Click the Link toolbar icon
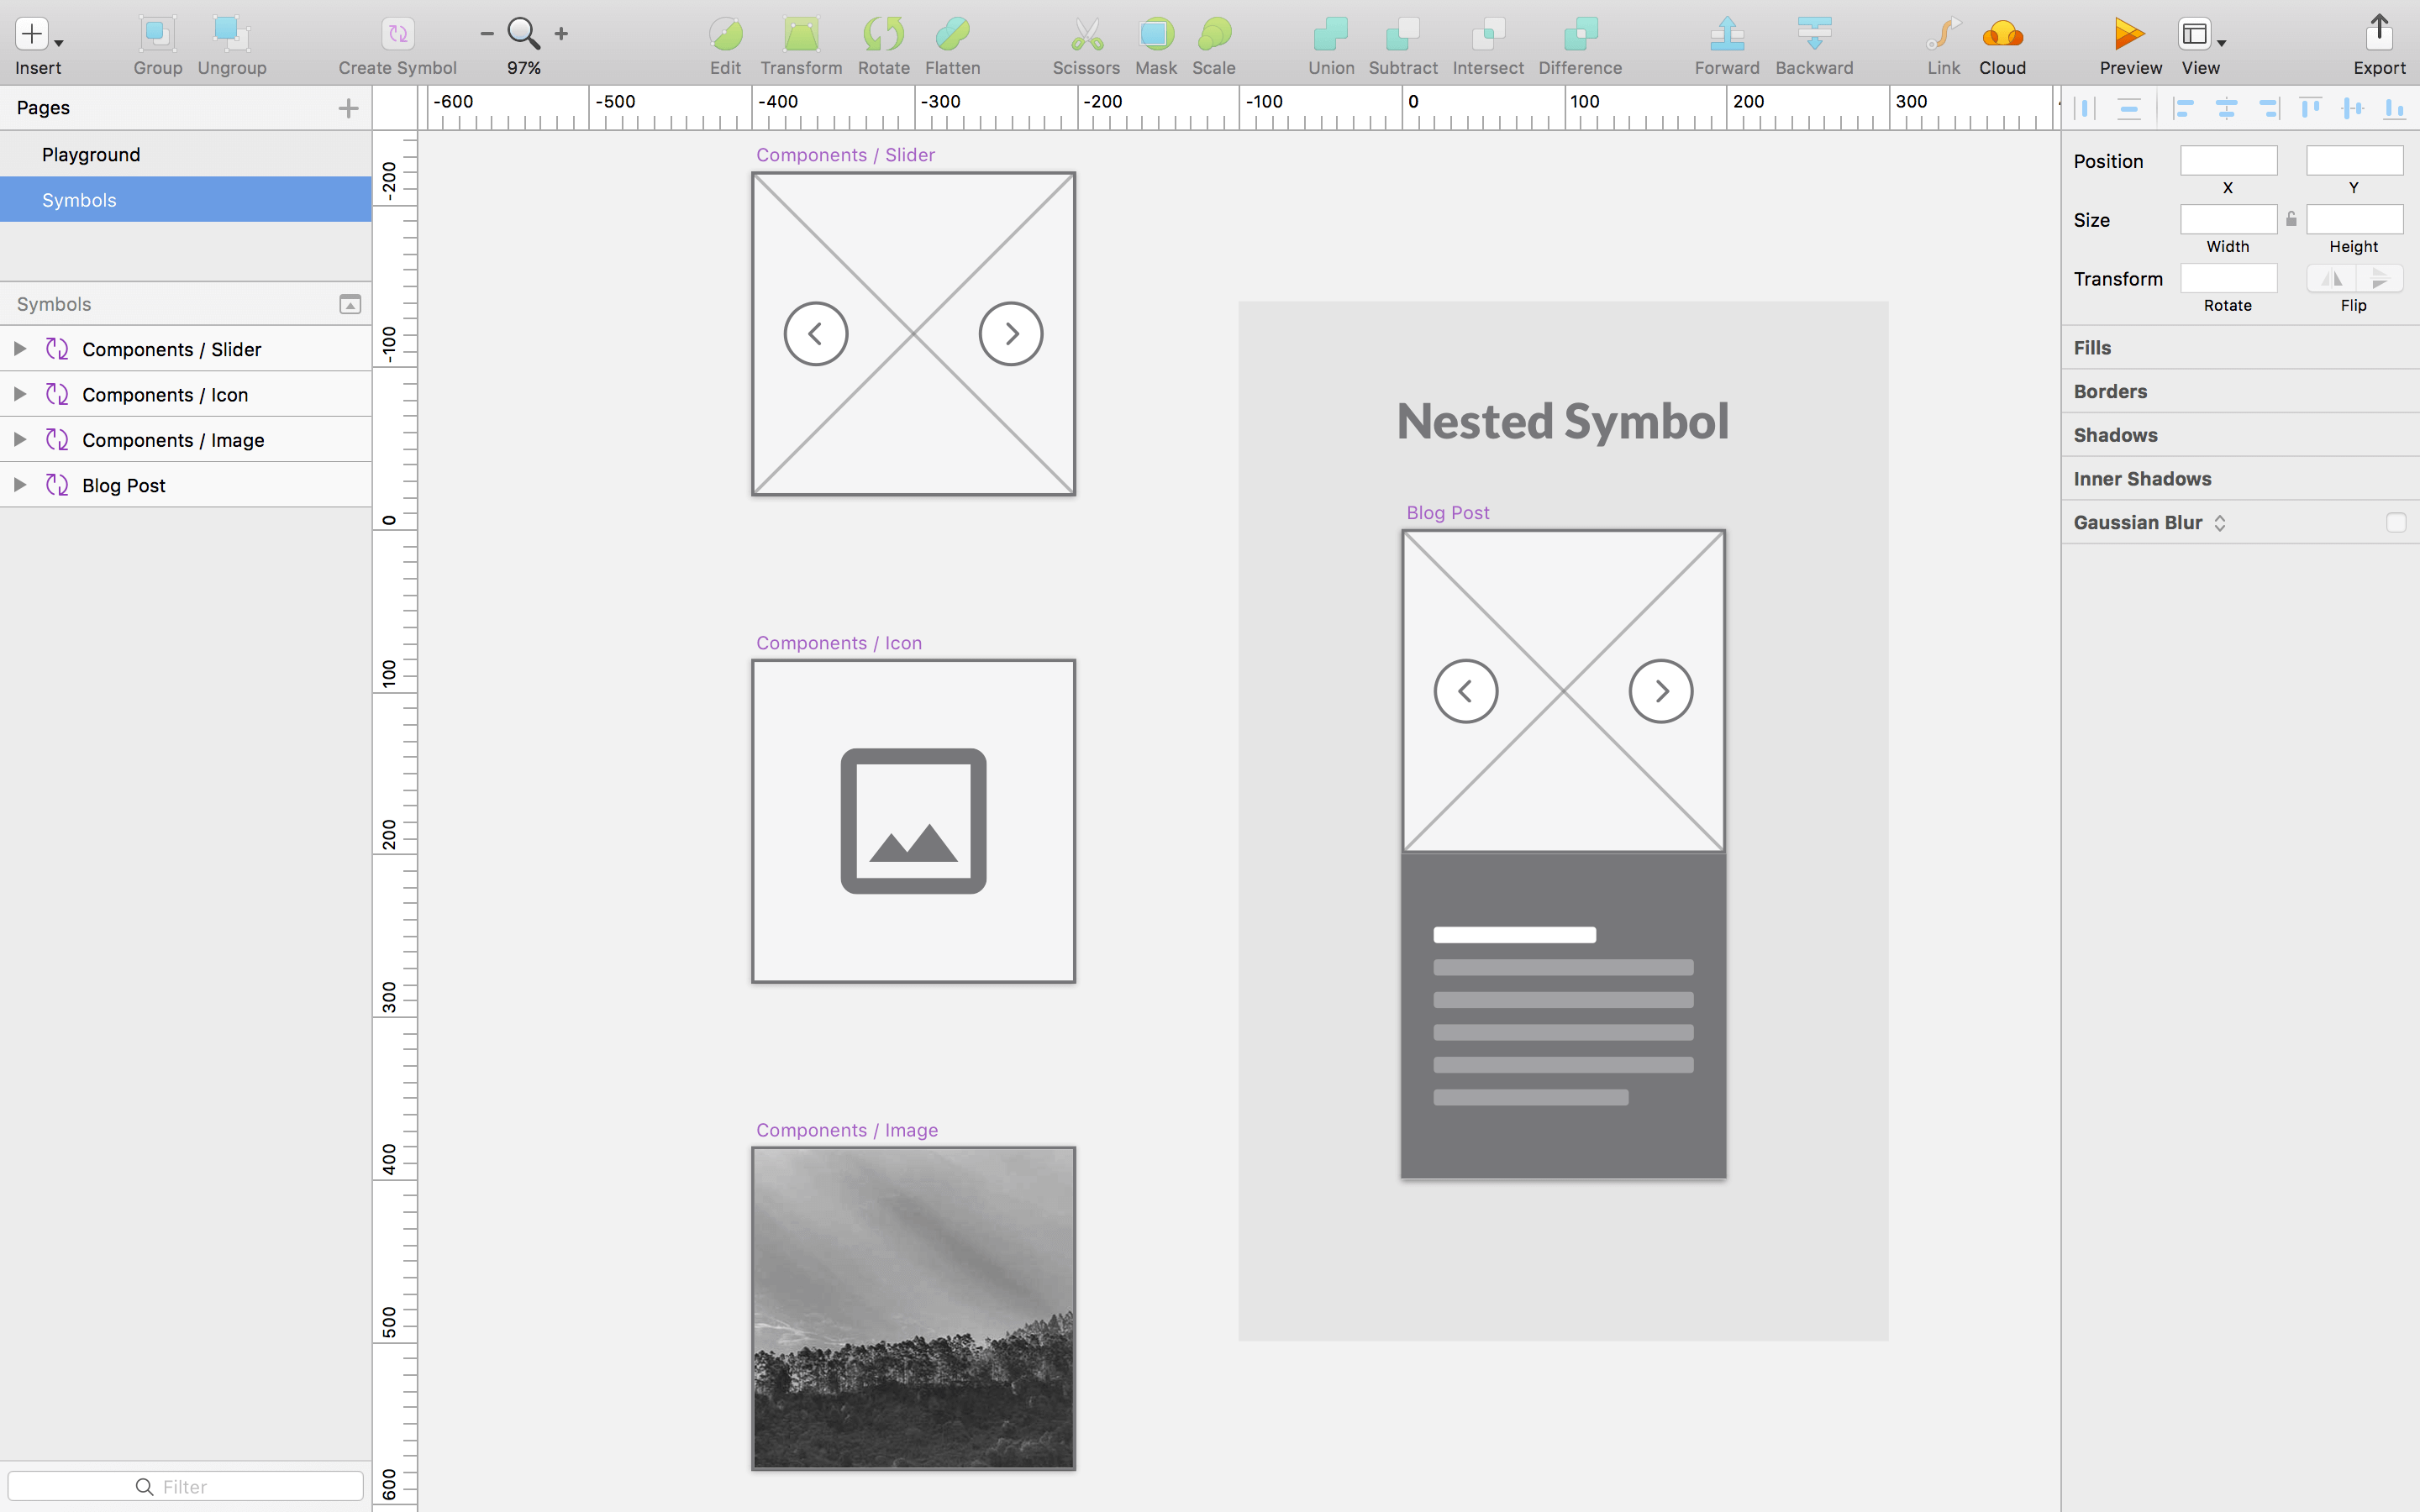Screen dimensions: 2420x1512 click(1943, 35)
